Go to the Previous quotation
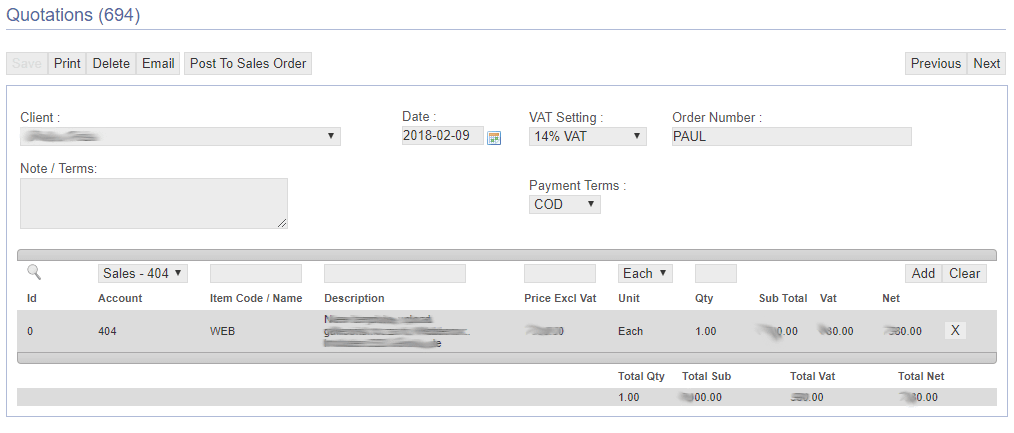The width and height of the screenshot is (1014, 433). click(x=935, y=63)
